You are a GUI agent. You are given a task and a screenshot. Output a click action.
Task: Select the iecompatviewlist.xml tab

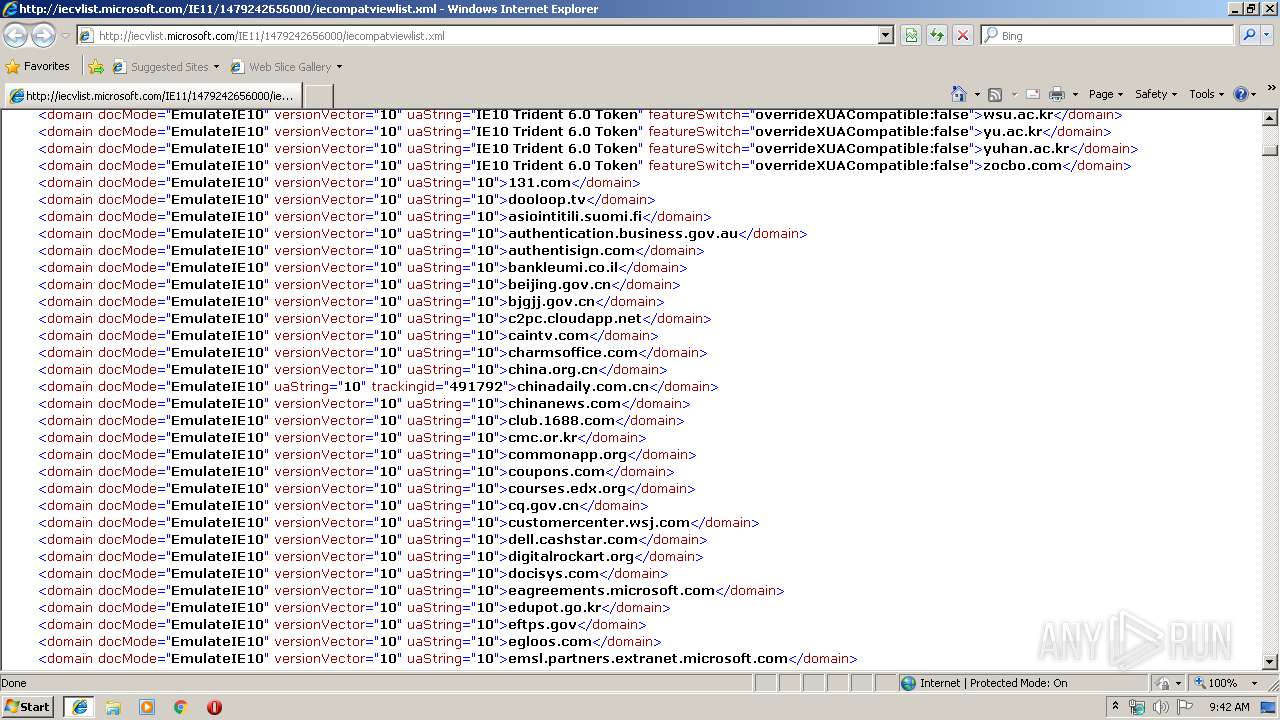coord(152,96)
